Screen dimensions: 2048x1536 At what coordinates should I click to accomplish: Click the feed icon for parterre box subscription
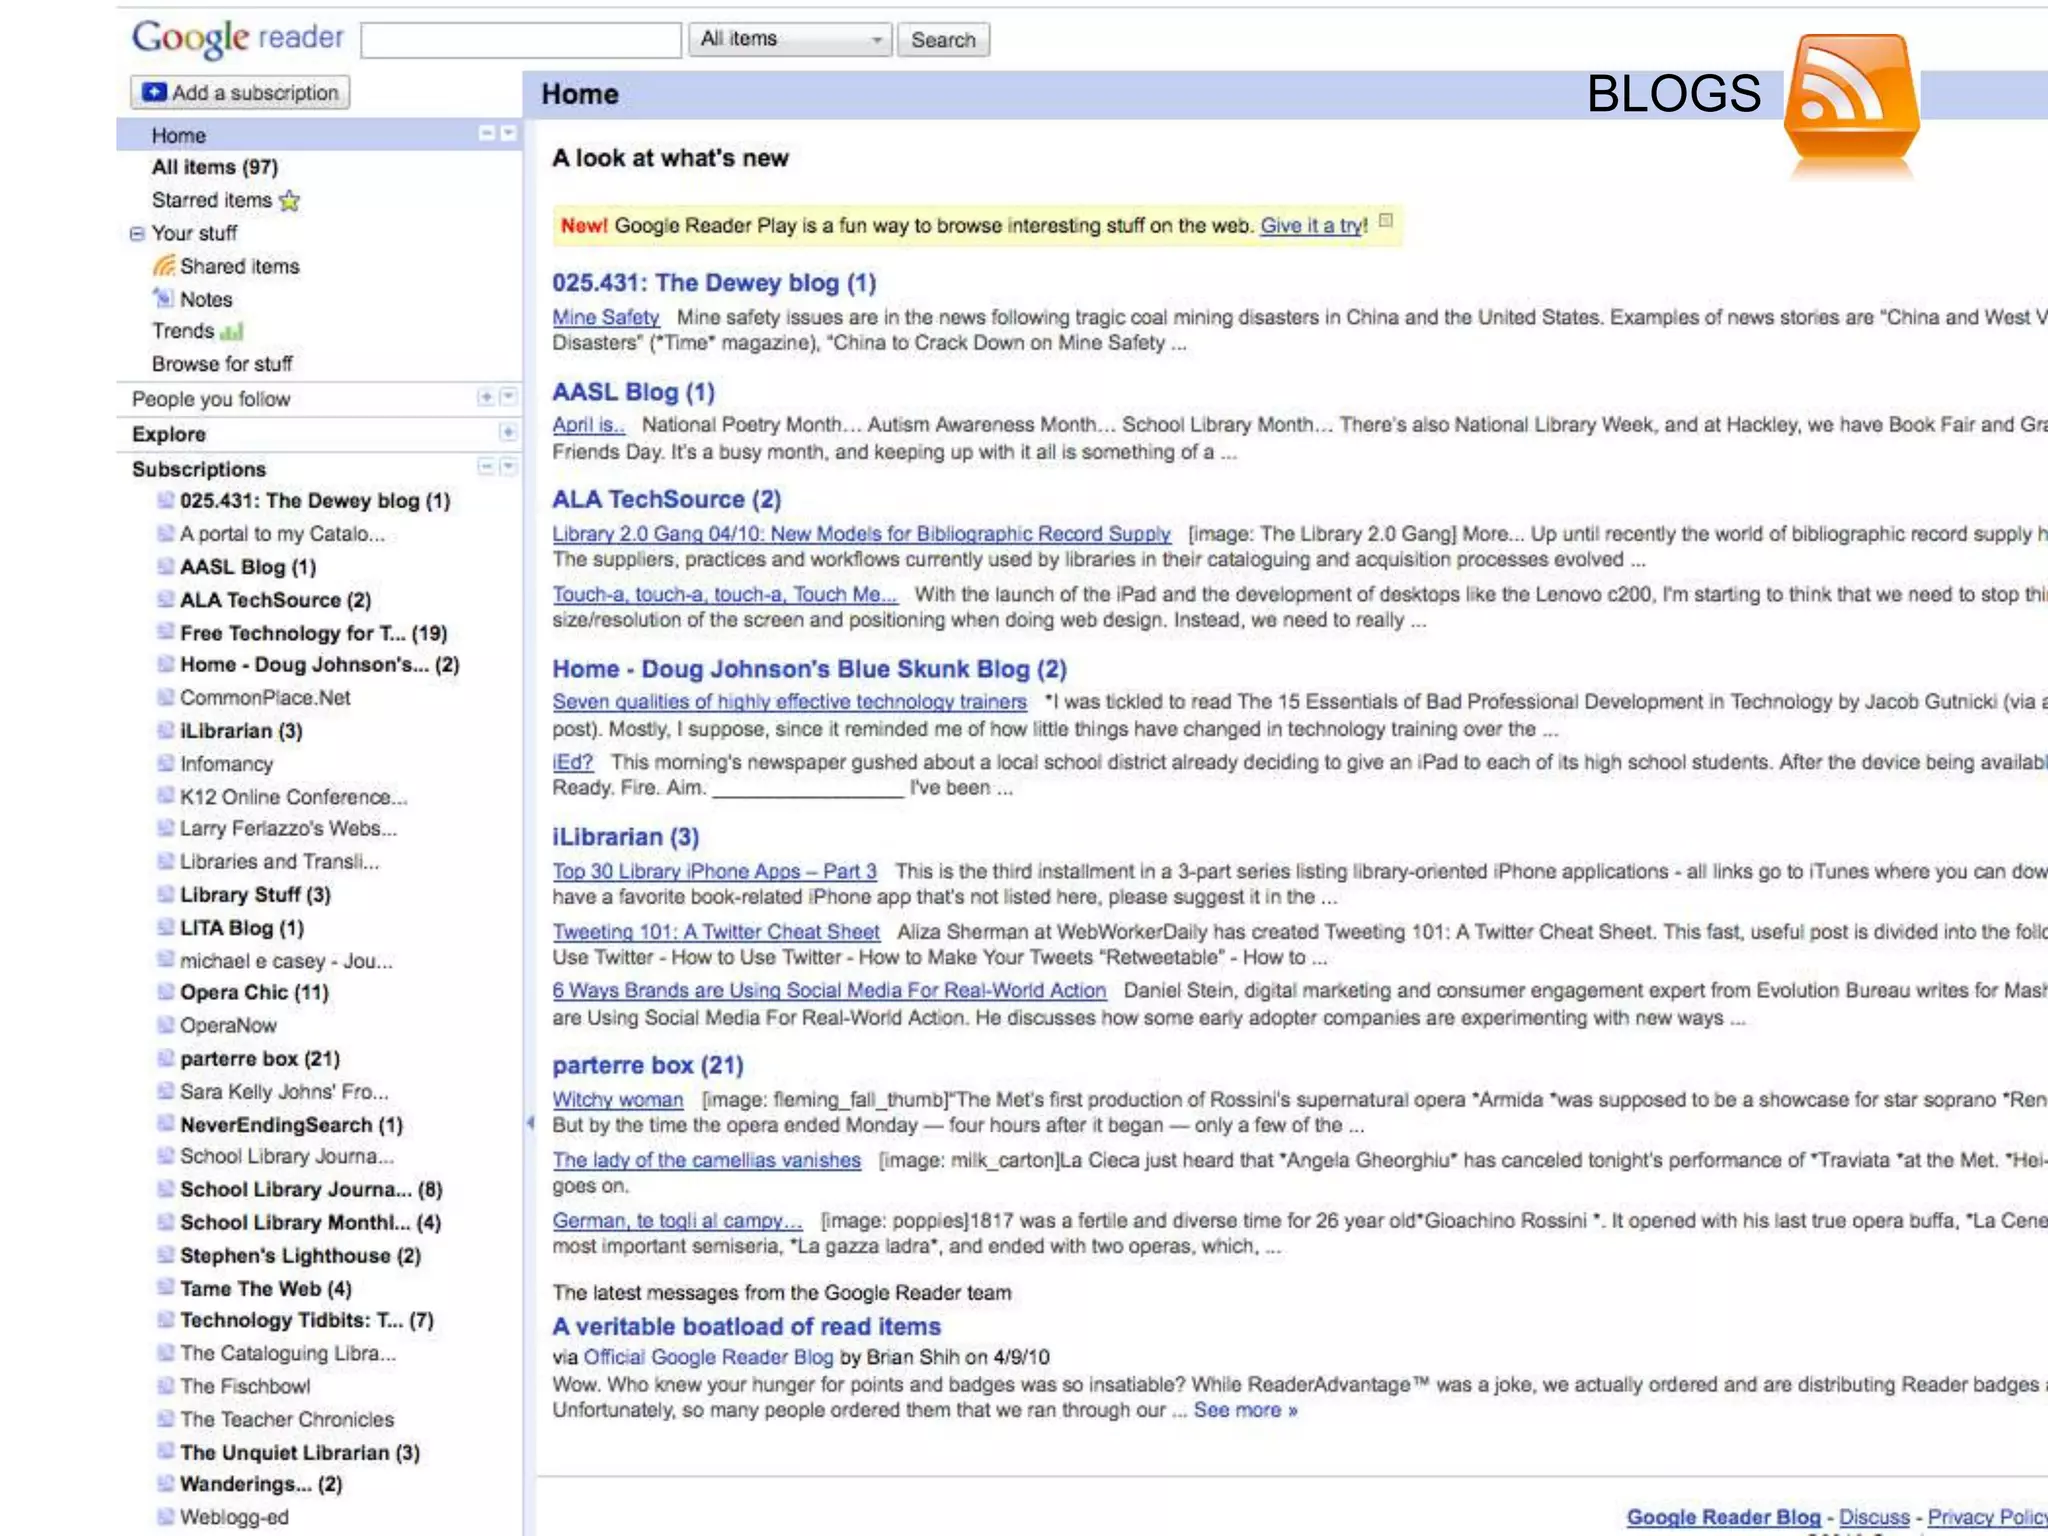(166, 1058)
